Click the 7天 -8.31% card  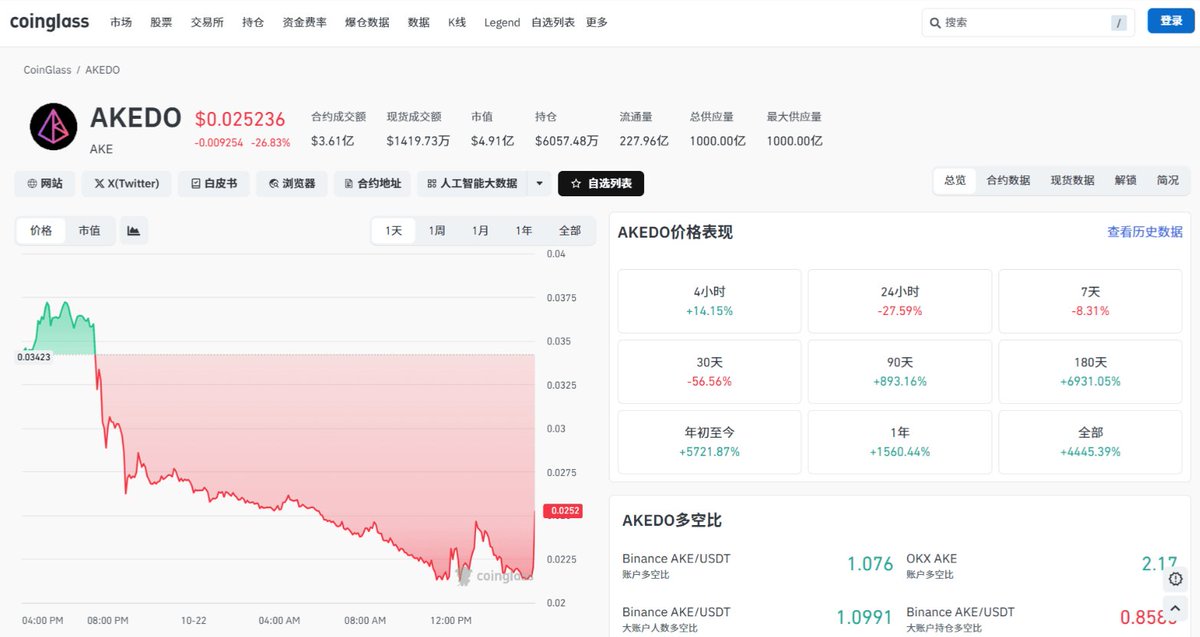coord(1090,301)
